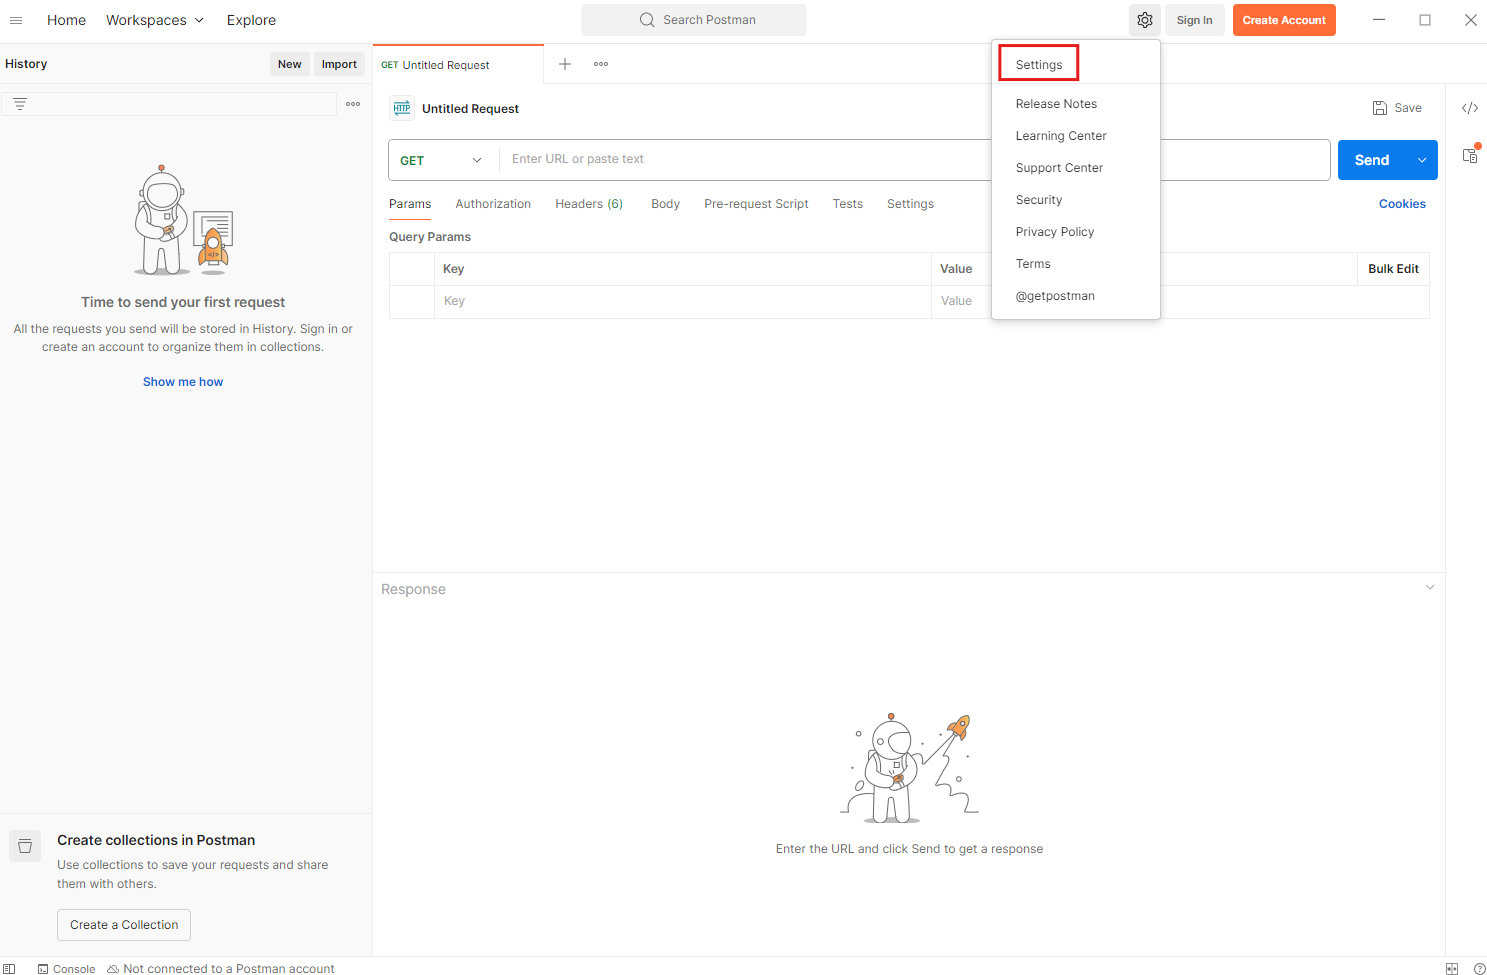1487x975 pixels.
Task: Open the request info sidebar icon
Action: coord(1470,155)
